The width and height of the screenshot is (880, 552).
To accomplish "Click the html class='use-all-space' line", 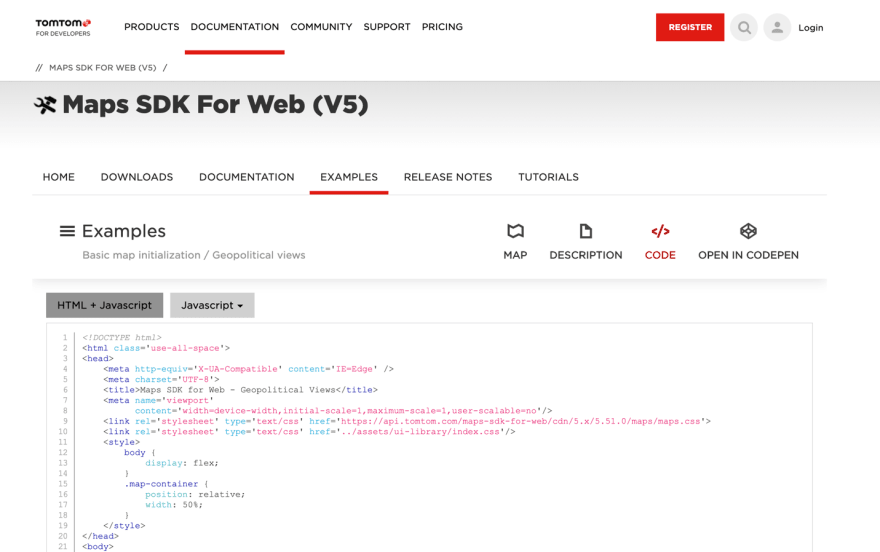I will [x=156, y=348].
